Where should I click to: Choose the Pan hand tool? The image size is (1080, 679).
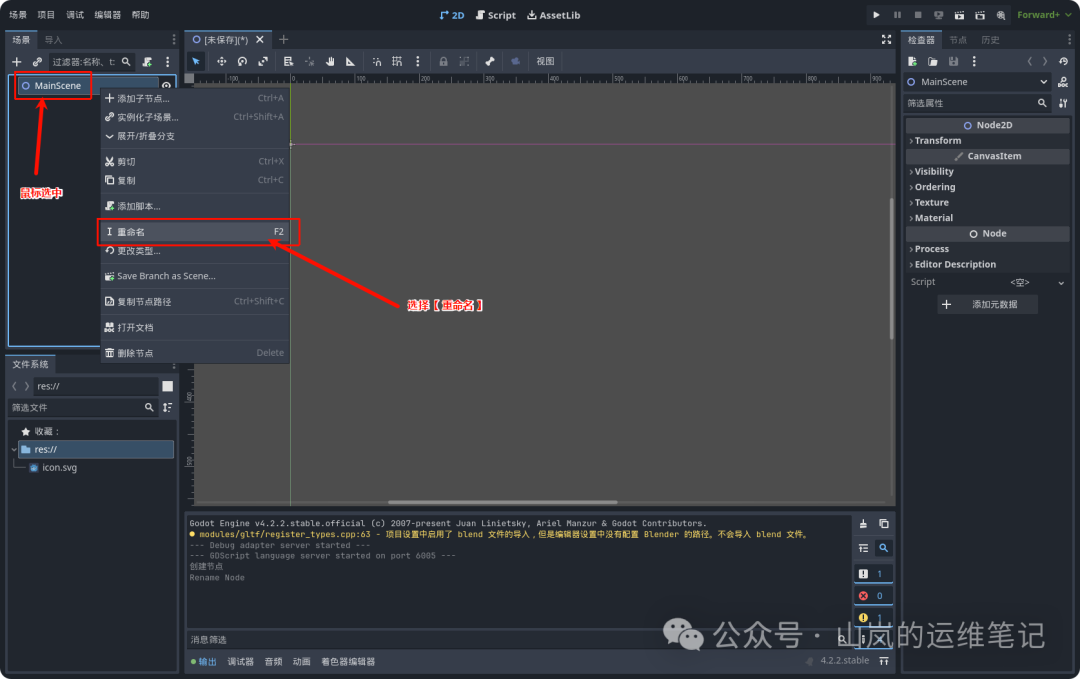(329, 62)
